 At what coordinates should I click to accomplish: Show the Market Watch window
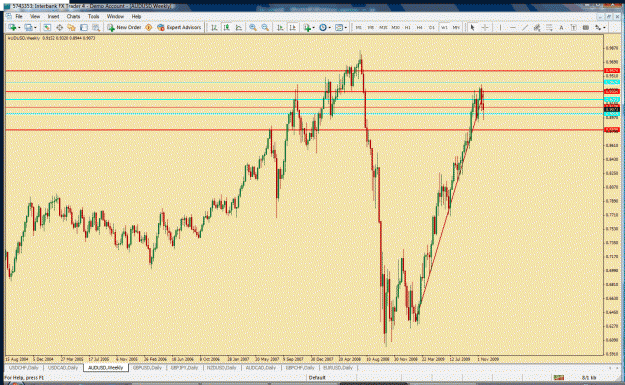[47, 28]
